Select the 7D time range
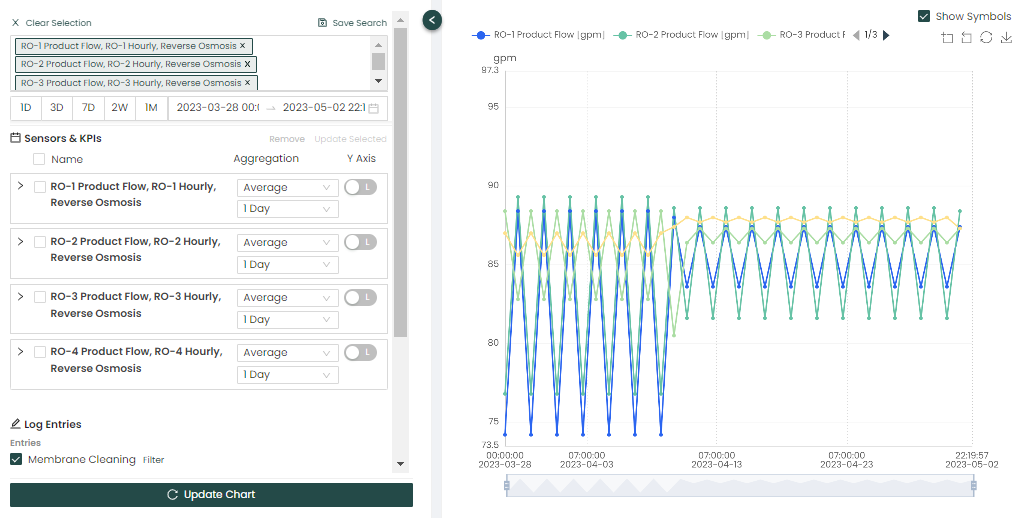The height and width of the screenshot is (518, 1020). coord(88,108)
